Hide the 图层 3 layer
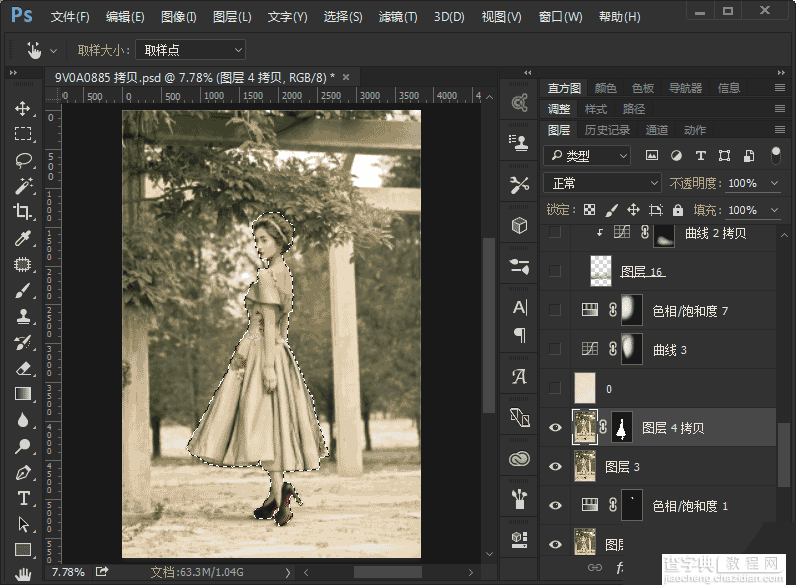 pyautogui.click(x=555, y=466)
